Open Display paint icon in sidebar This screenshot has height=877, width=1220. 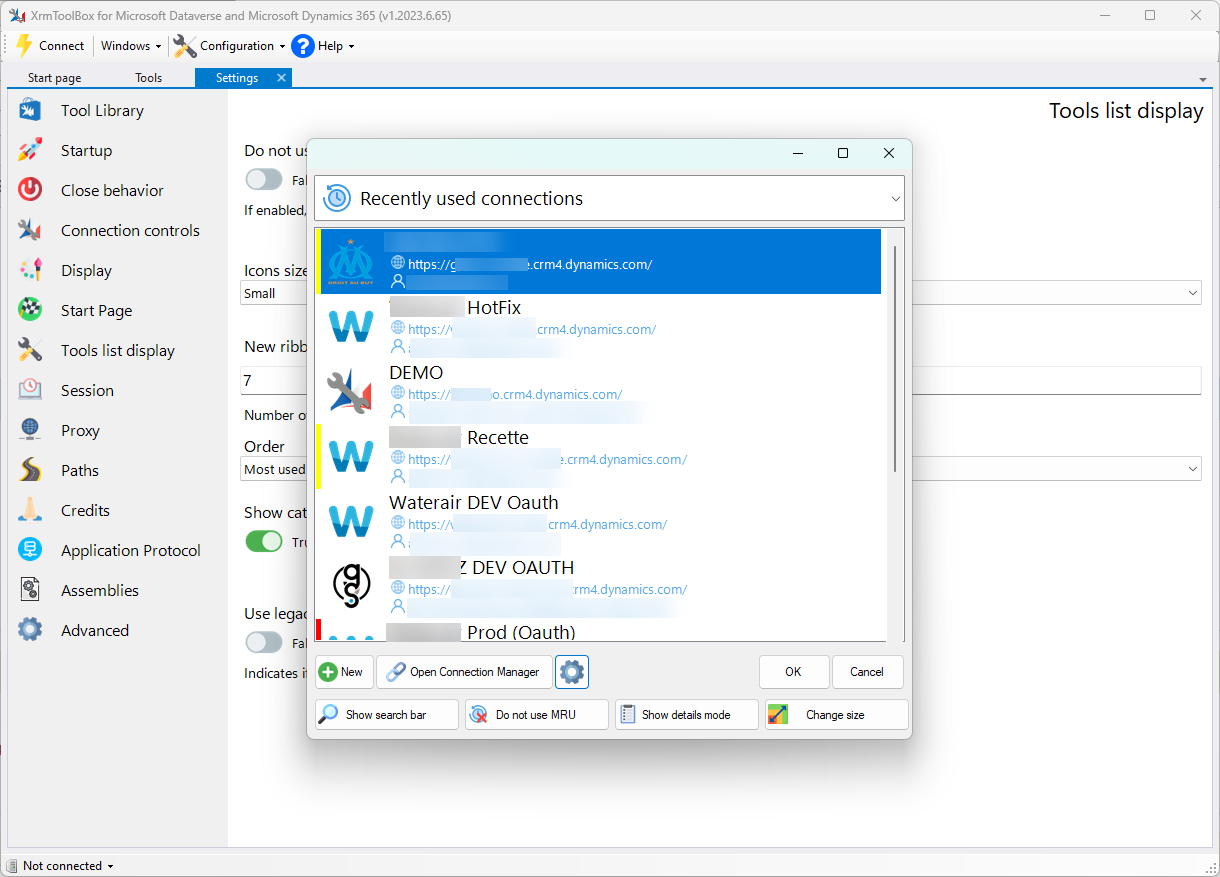[30, 270]
